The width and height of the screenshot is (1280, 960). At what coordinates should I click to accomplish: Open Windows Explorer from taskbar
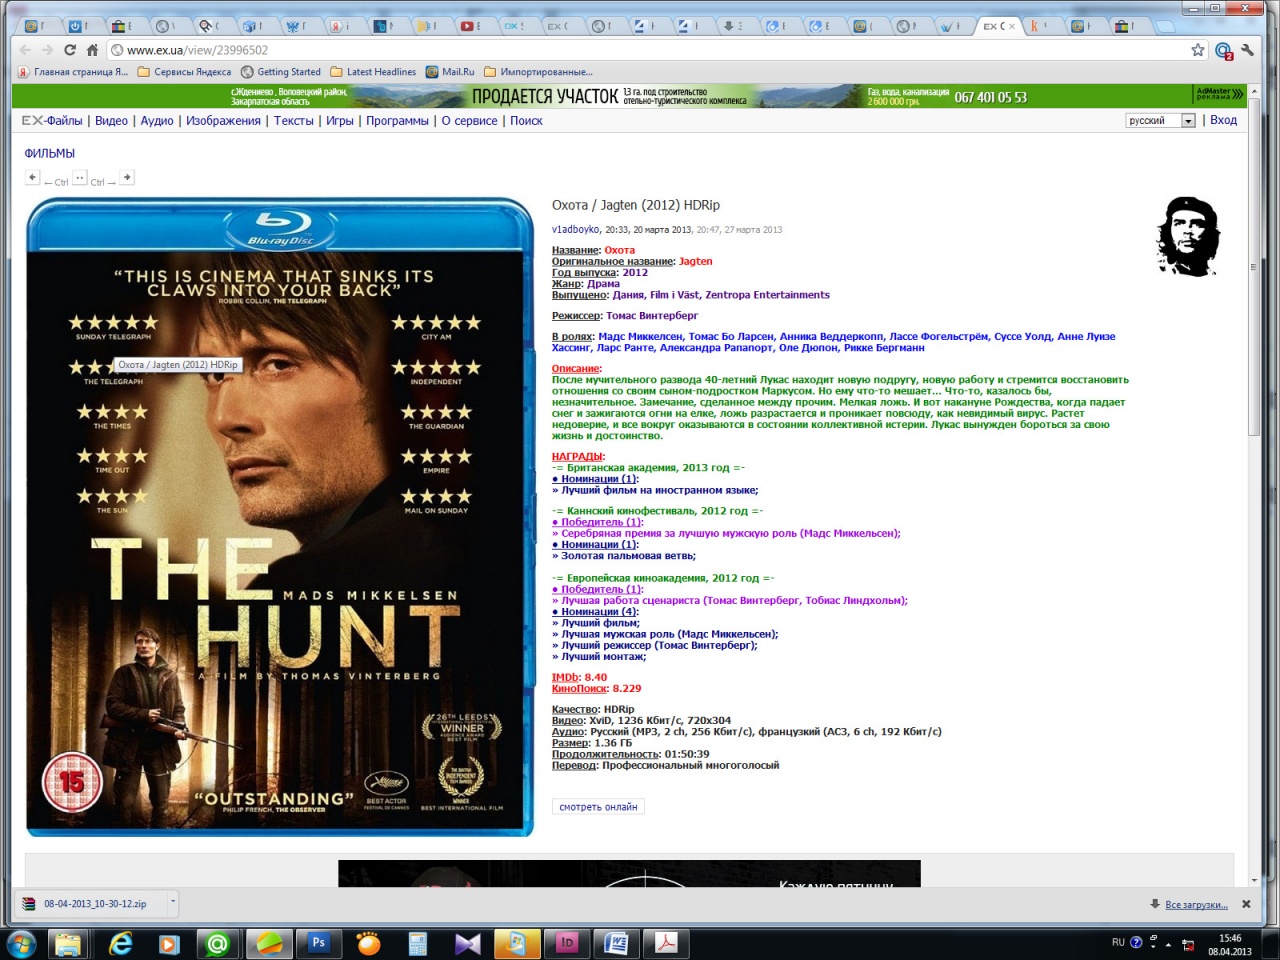[68, 943]
